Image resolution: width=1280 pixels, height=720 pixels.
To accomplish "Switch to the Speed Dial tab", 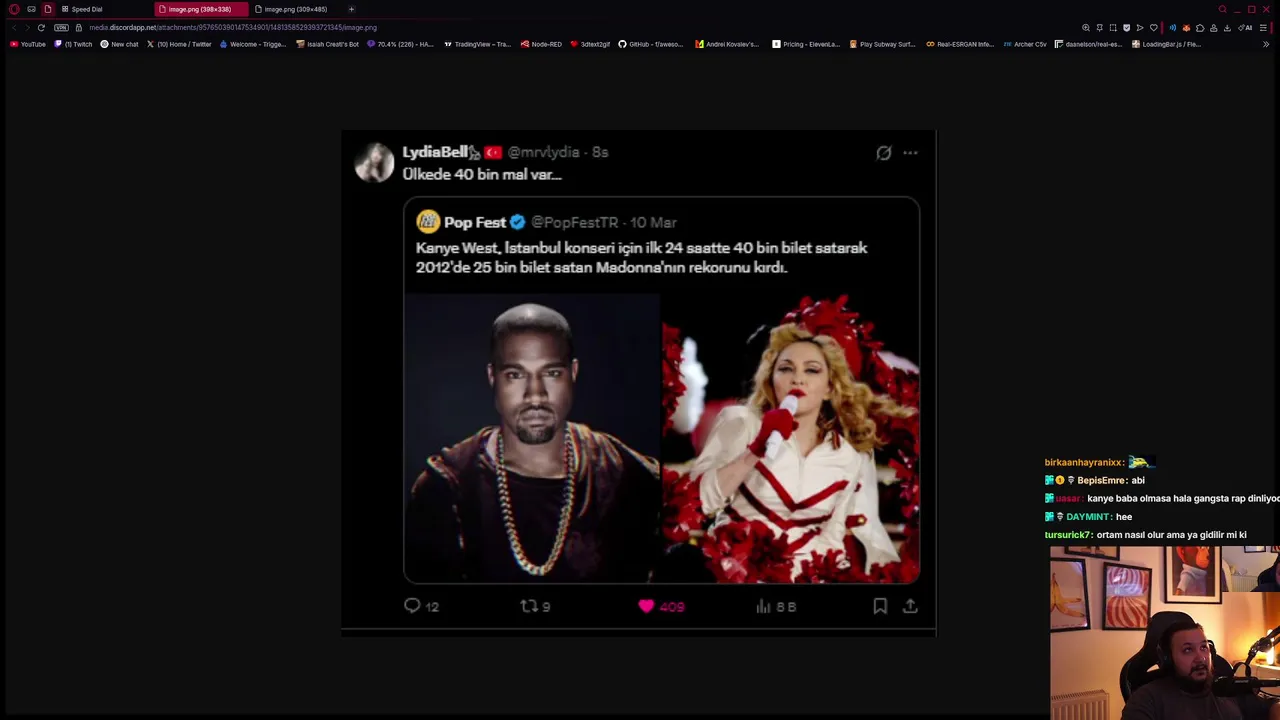I will (x=82, y=9).
